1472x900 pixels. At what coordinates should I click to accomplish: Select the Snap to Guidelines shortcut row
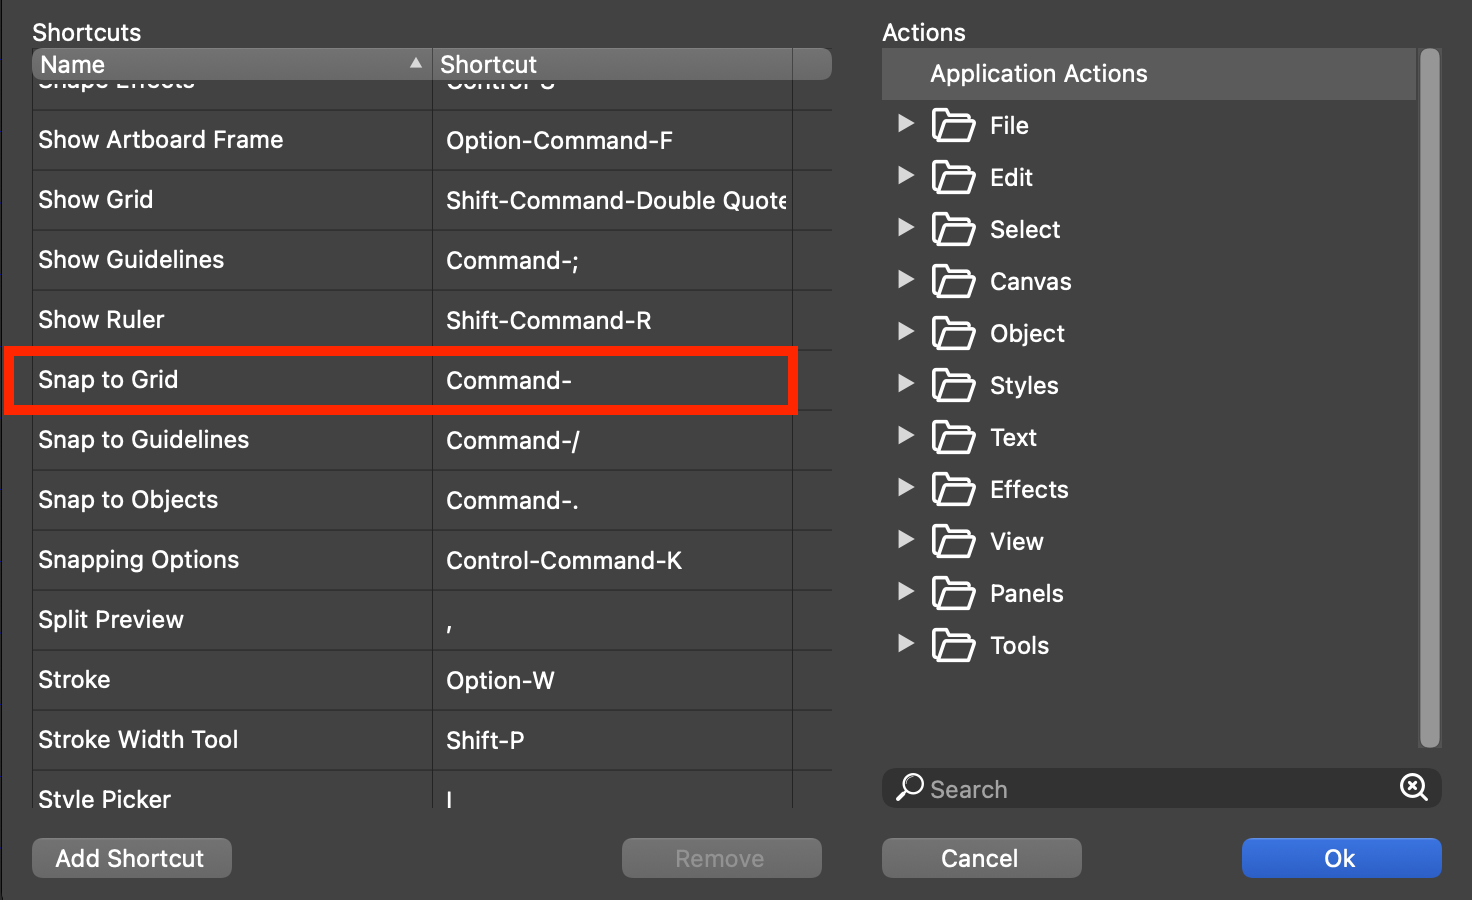[400, 440]
